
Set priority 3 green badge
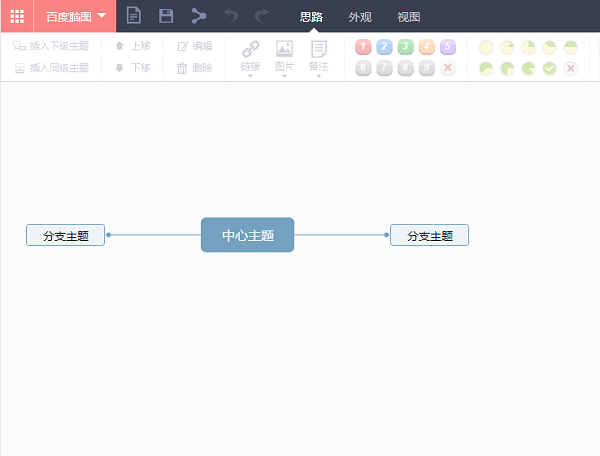click(406, 47)
